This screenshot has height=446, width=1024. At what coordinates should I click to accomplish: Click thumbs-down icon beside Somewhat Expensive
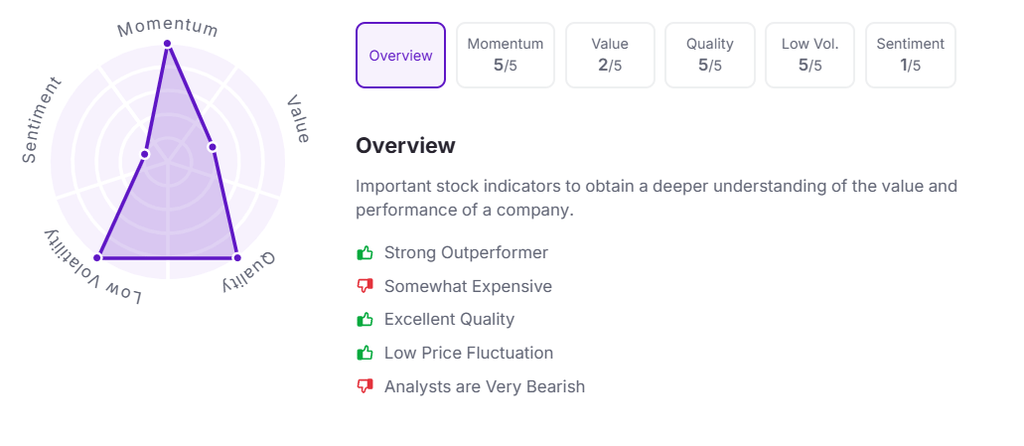(x=365, y=287)
